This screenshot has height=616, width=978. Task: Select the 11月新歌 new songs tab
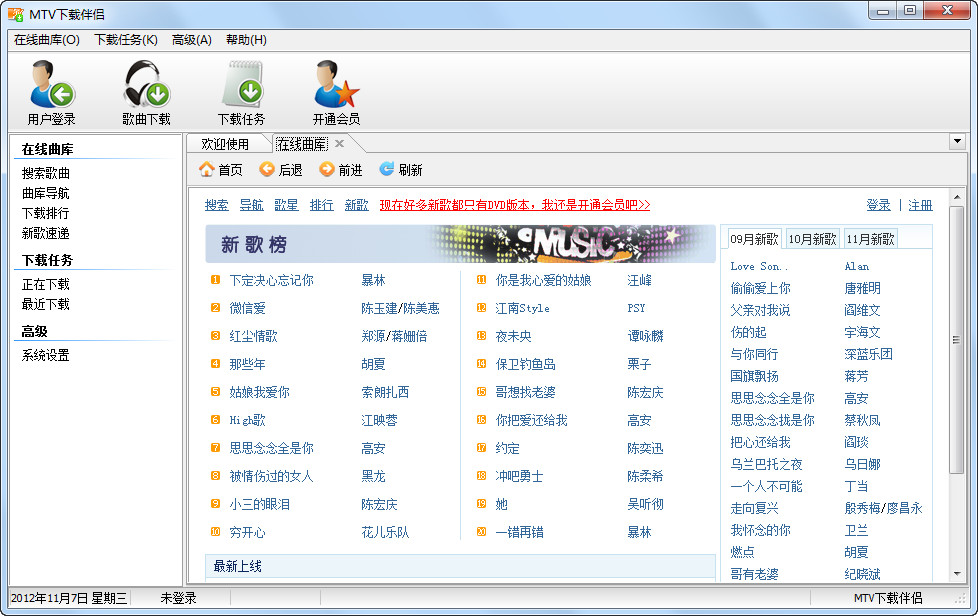click(x=871, y=238)
